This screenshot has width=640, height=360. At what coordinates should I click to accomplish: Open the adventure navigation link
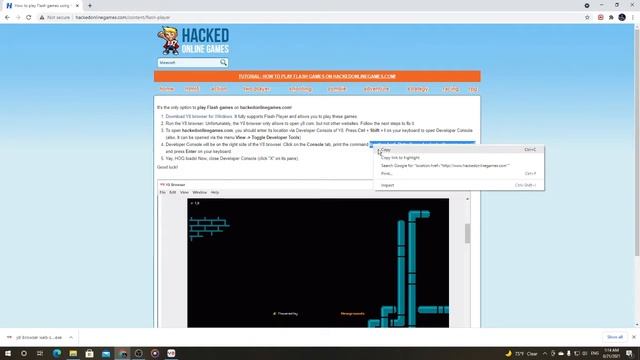click(376, 89)
